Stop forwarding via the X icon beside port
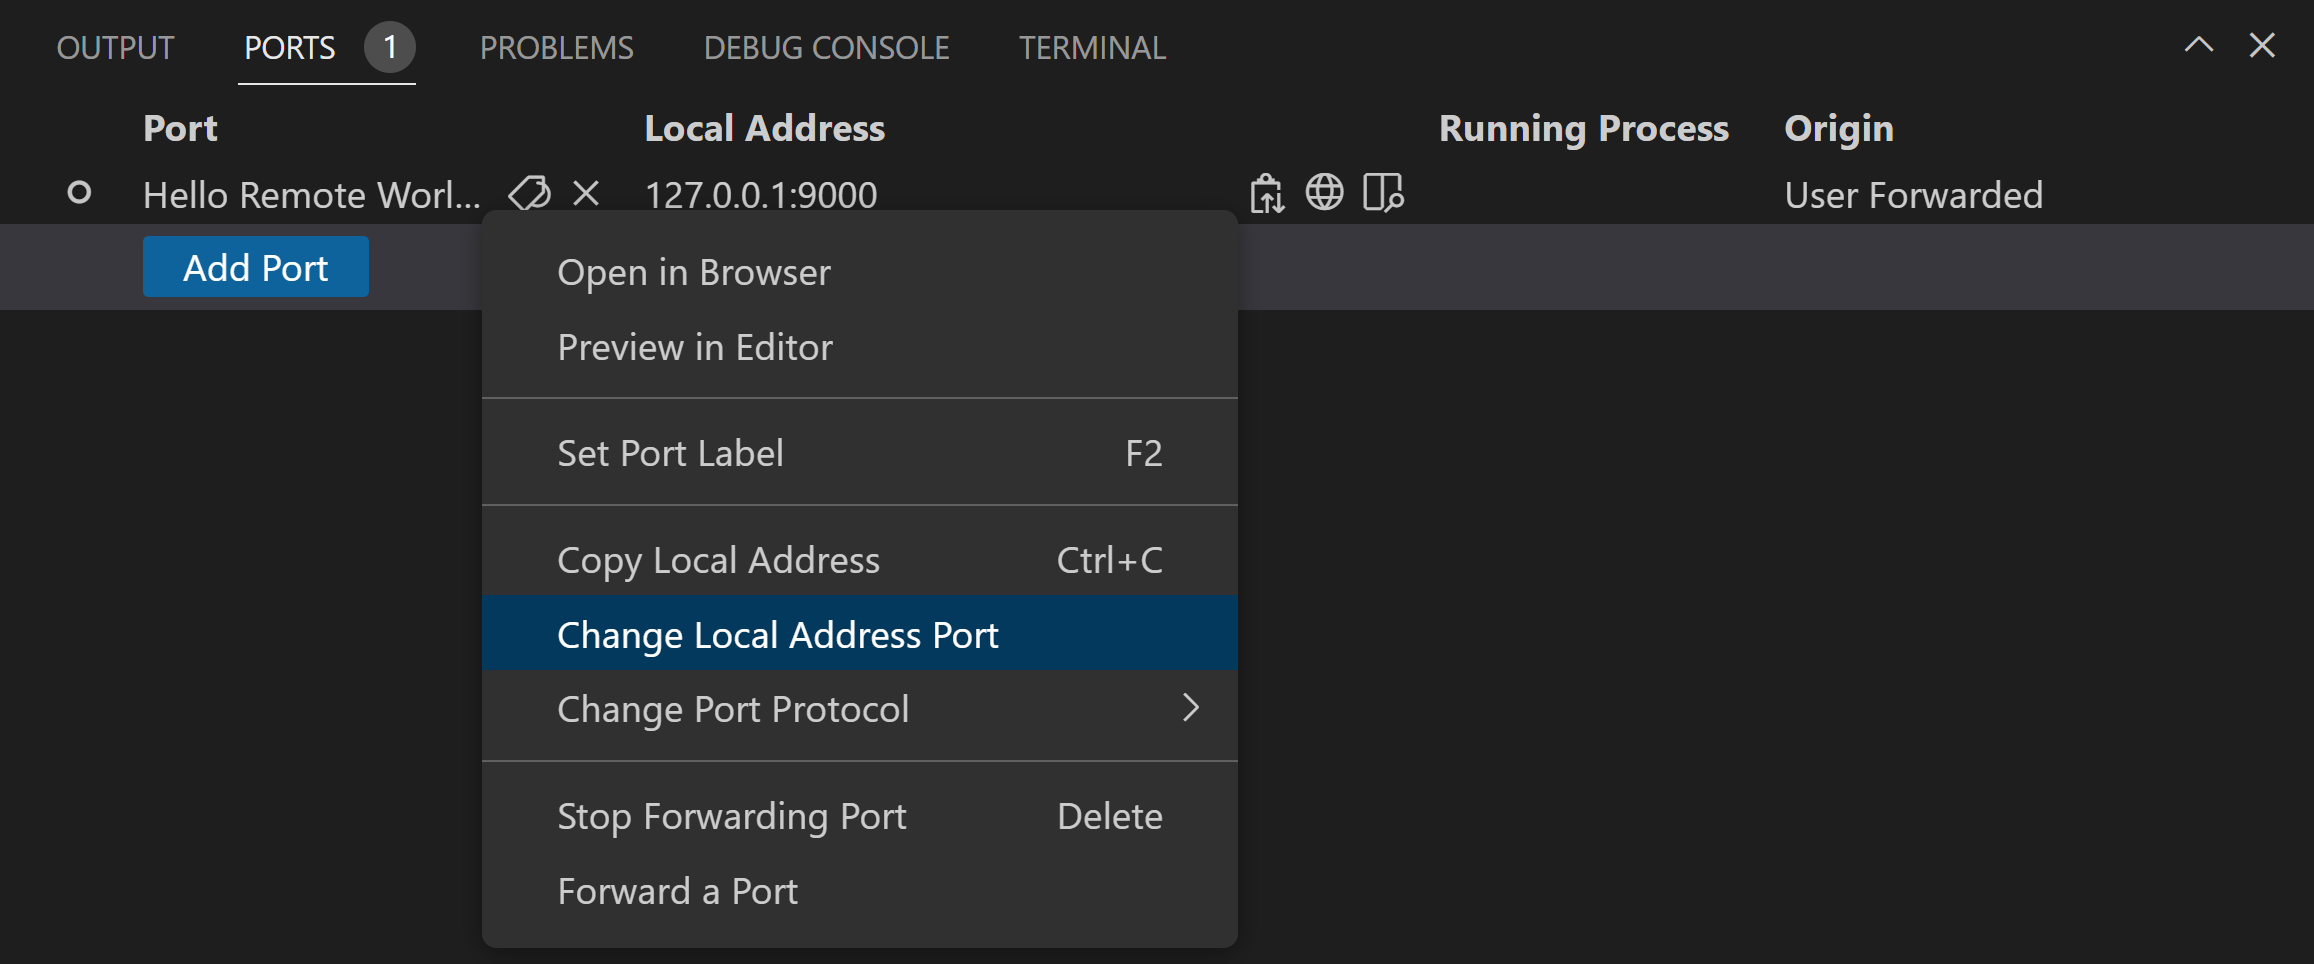This screenshot has width=2314, height=964. point(586,193)
